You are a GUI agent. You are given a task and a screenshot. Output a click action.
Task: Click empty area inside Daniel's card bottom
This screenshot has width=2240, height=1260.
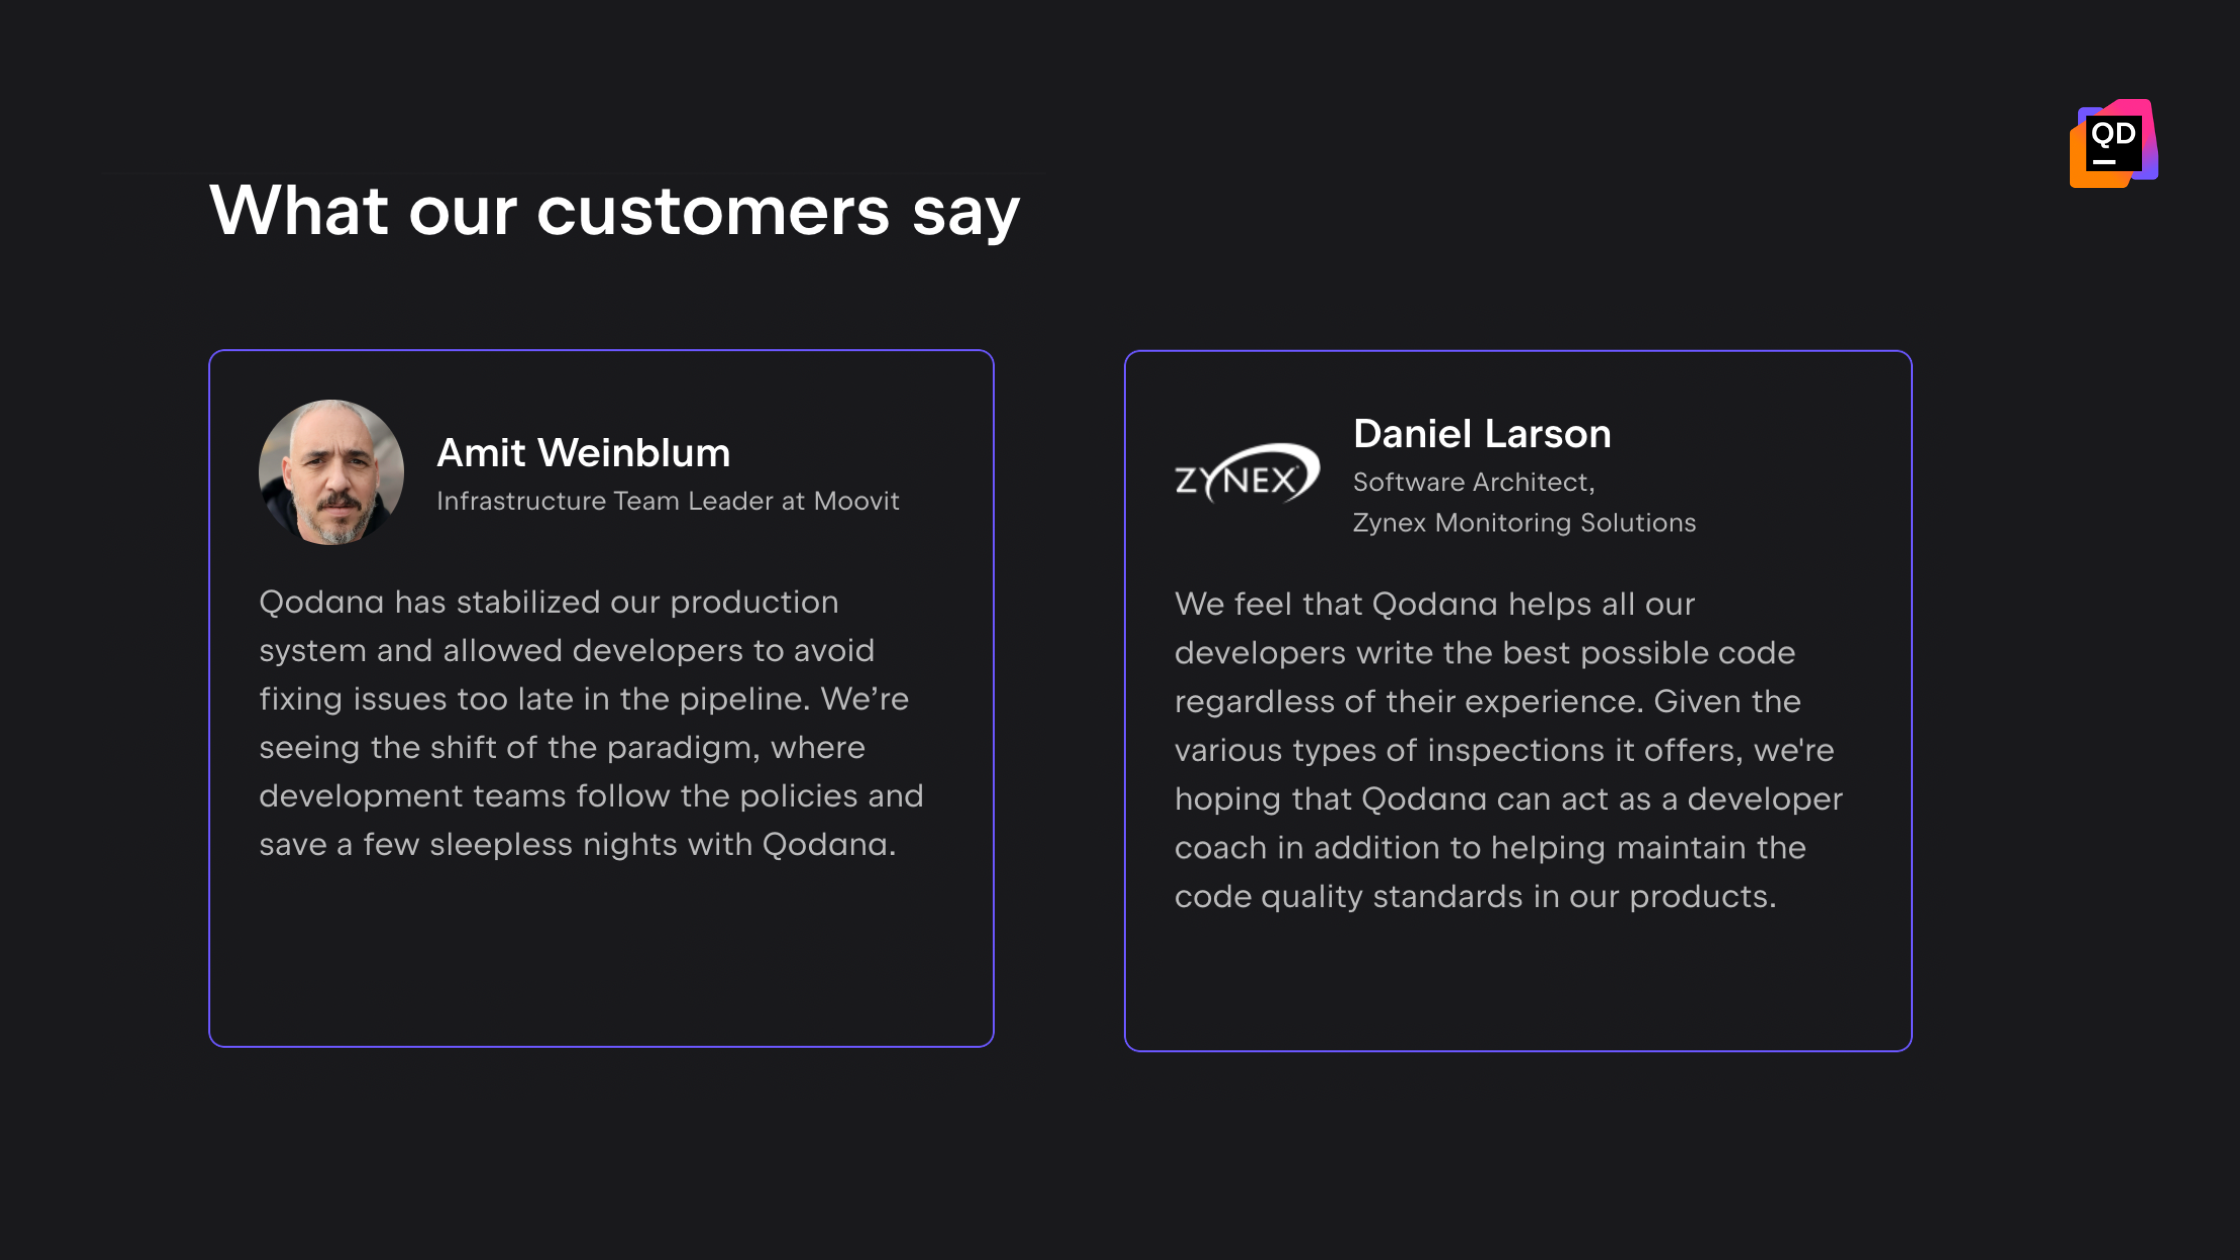coord(1518,985)
